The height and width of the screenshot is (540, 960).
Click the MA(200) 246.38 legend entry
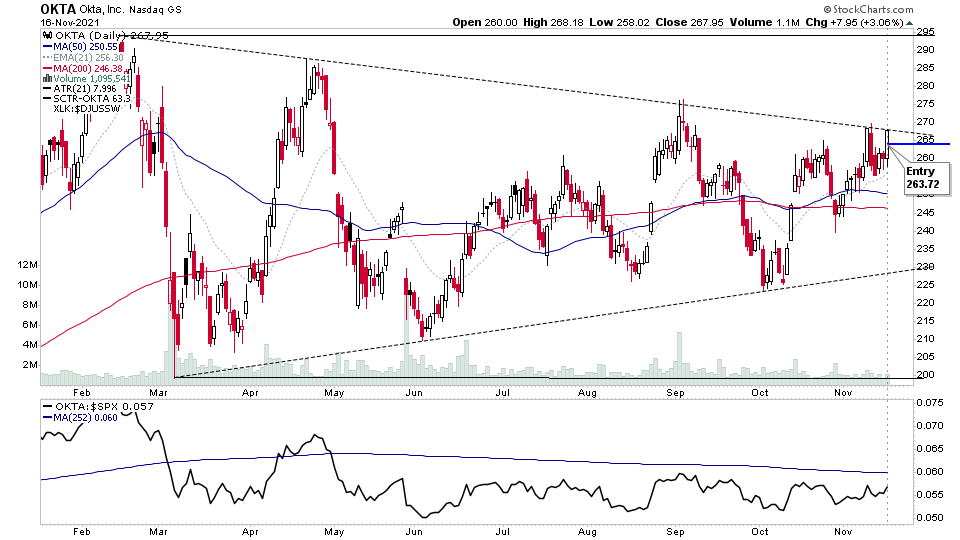click(88, 69)
